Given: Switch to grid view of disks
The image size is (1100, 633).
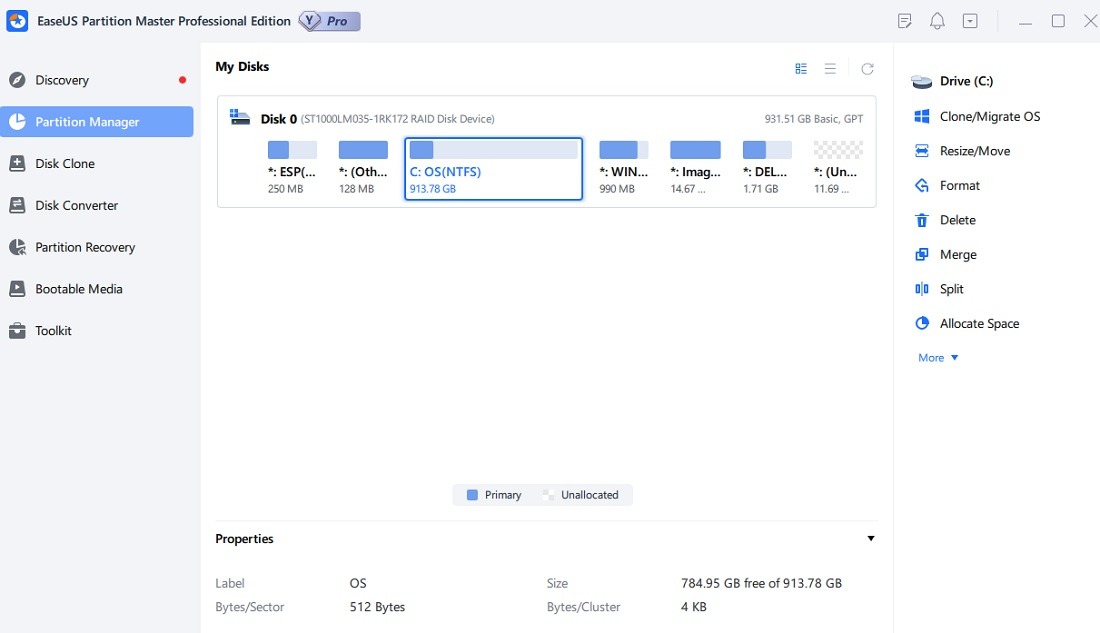Looking at the screenshot, I should tap(800, 67).
